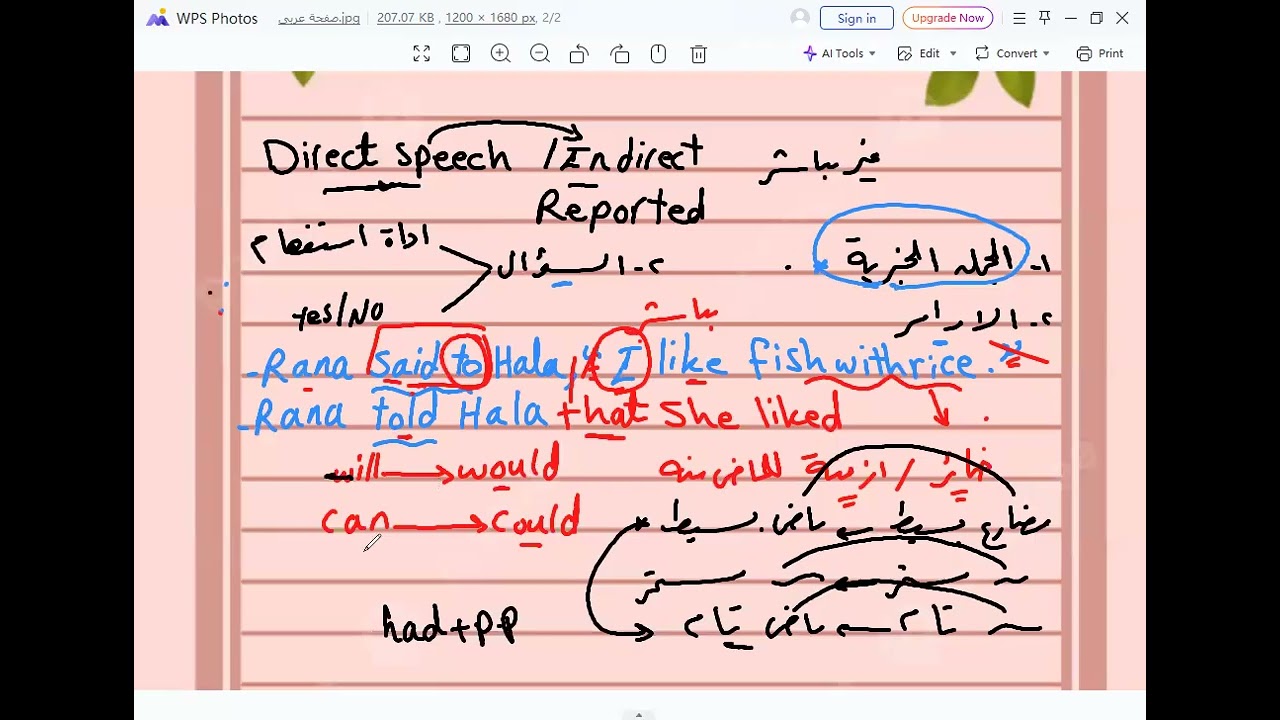This screenshot has height=720, width=1280.
Task: Click the file name صفحة عربي.jpg
Action: tap(319, 18)
